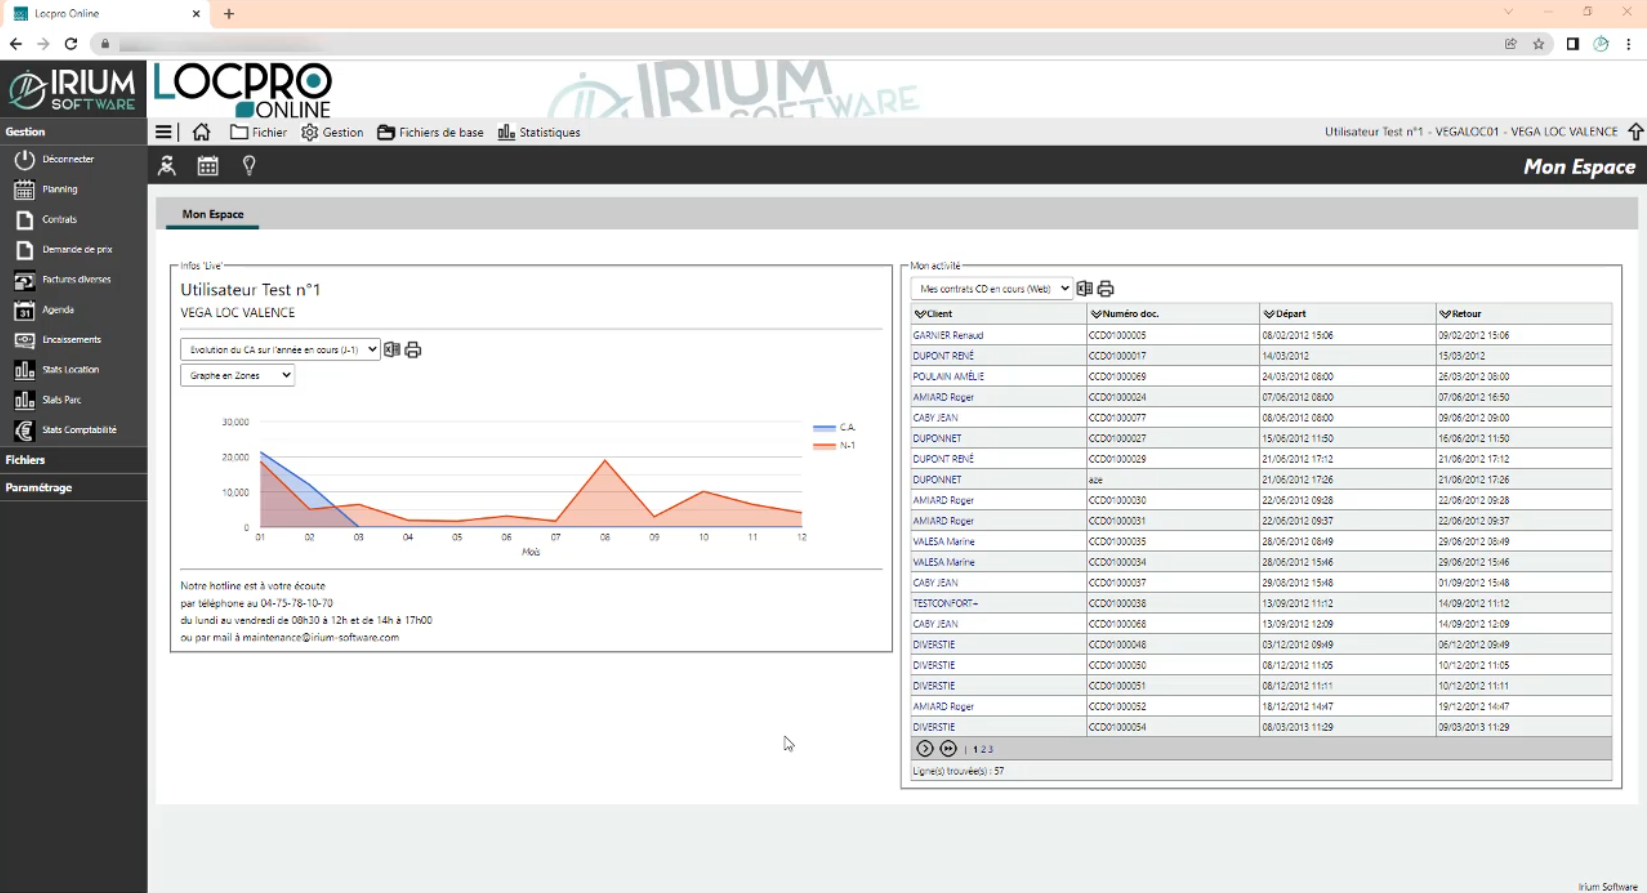Select document number CCD01000005 cell
This screenshot has height=893, width=1647.
pyautogui.click(x=1173, y=335)
